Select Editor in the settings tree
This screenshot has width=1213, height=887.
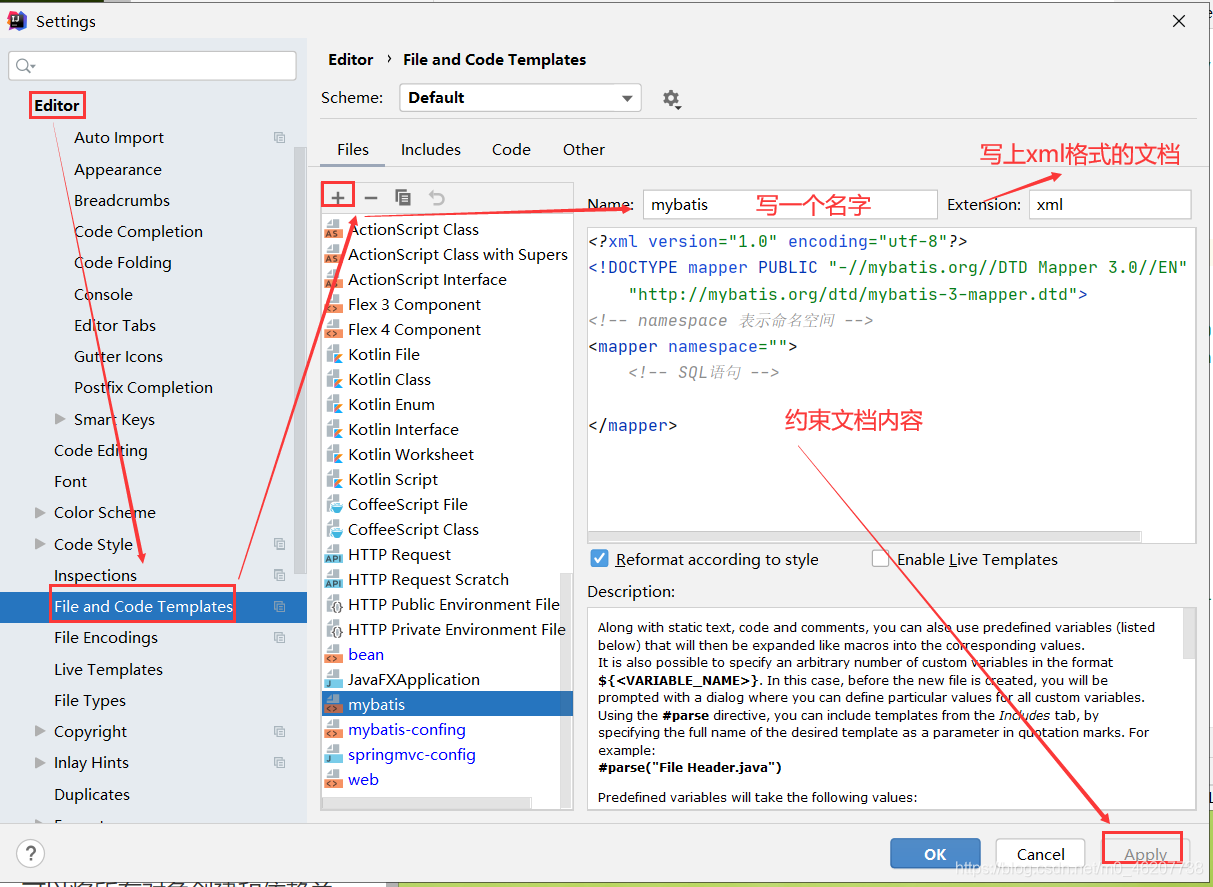[57, 105]
